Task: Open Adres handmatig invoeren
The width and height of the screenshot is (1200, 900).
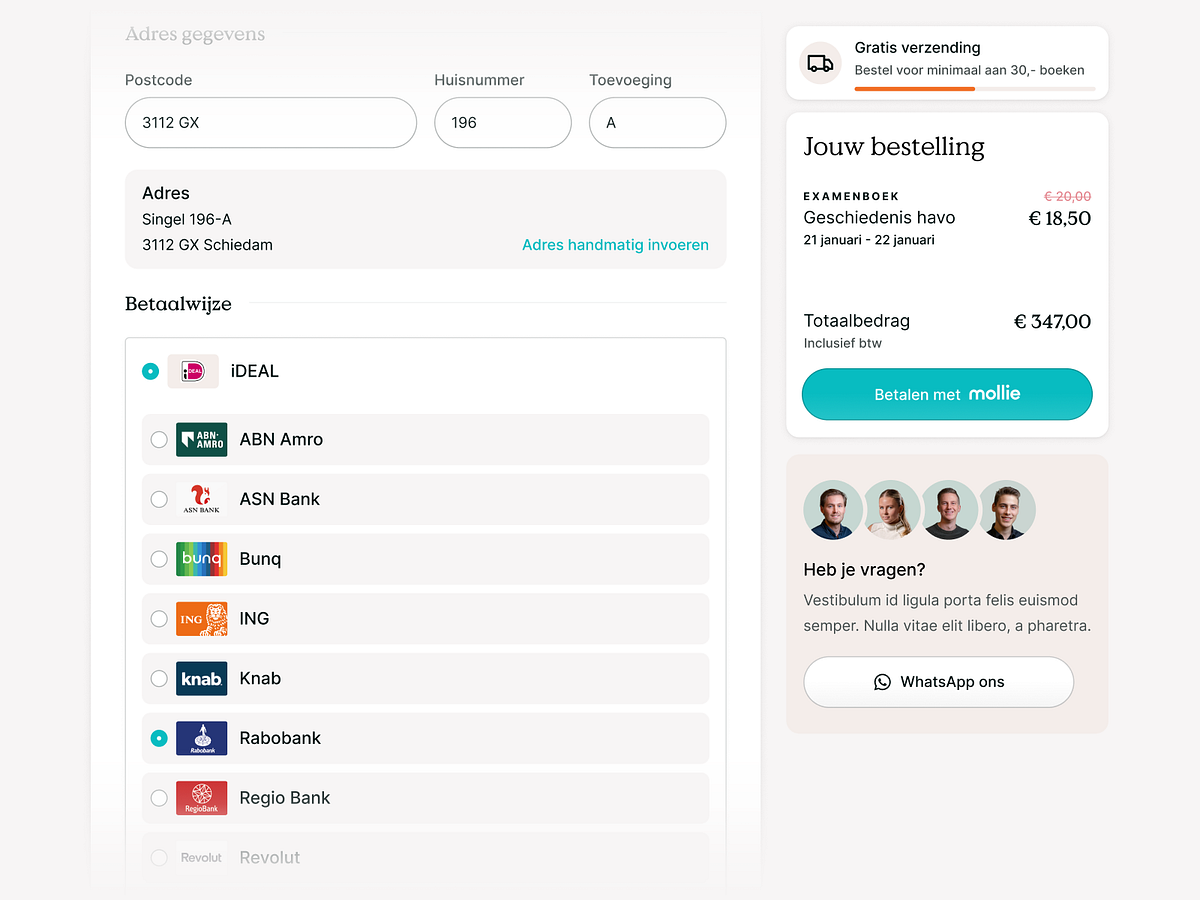Action: pyautogui.click(x=615, y=244)
